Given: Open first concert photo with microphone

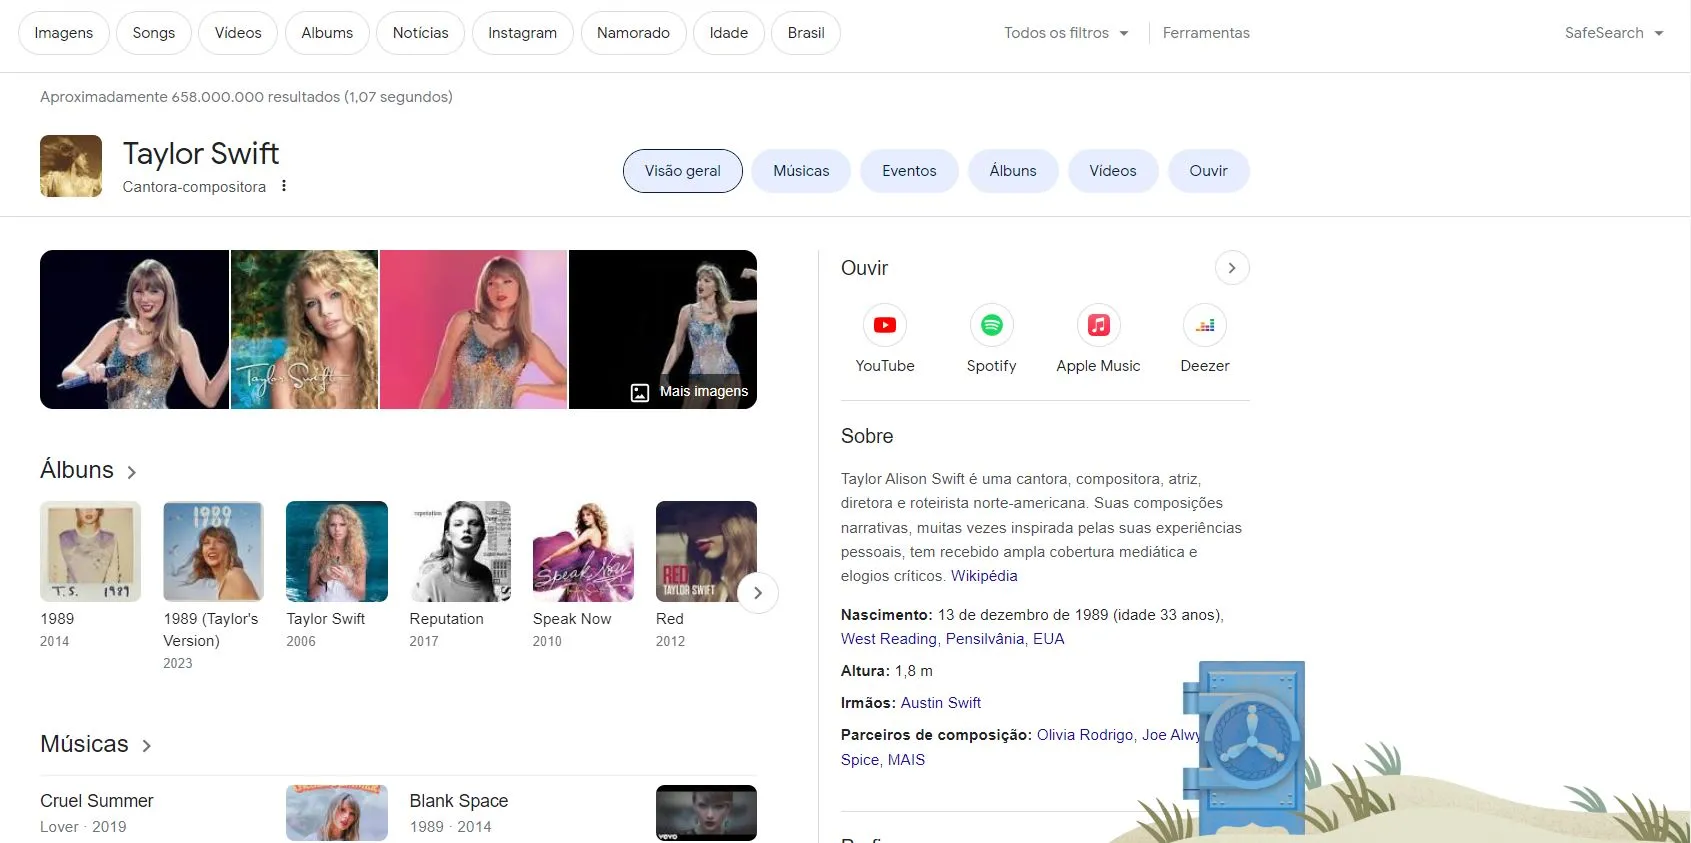Looking at the screenshot, I should coord(134,329).
